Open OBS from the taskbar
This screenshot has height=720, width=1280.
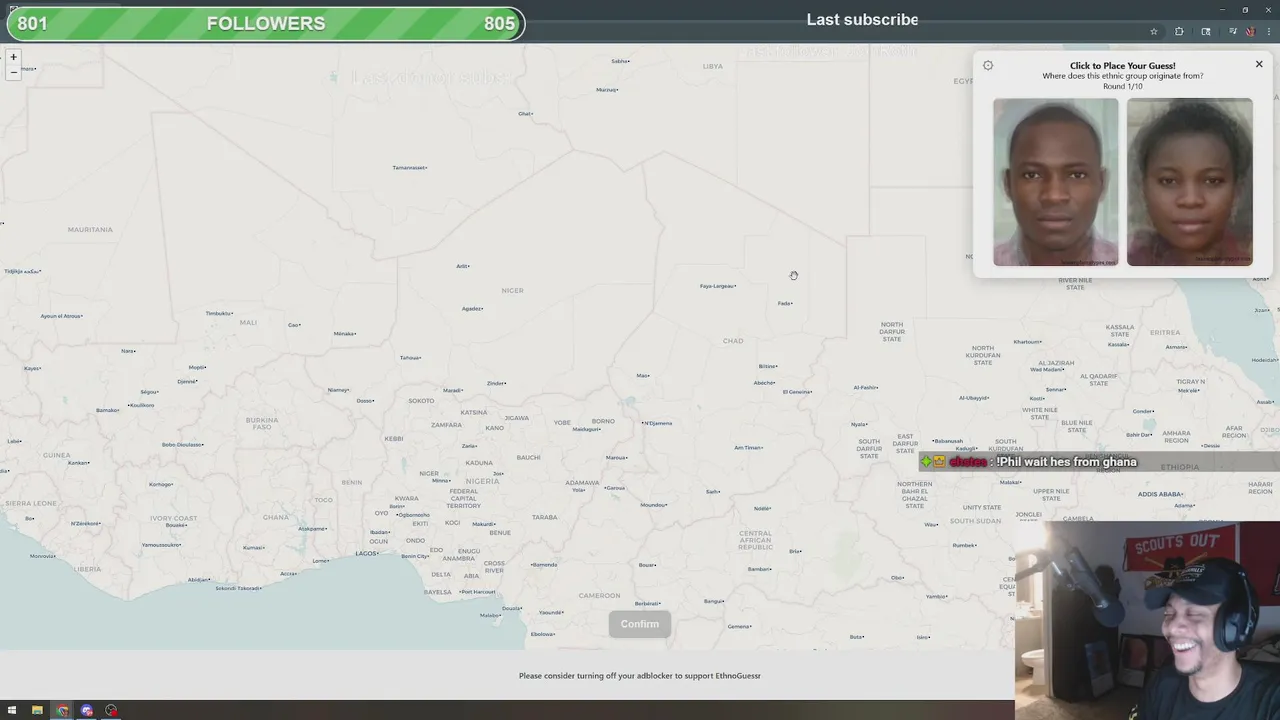coord(111,711)
